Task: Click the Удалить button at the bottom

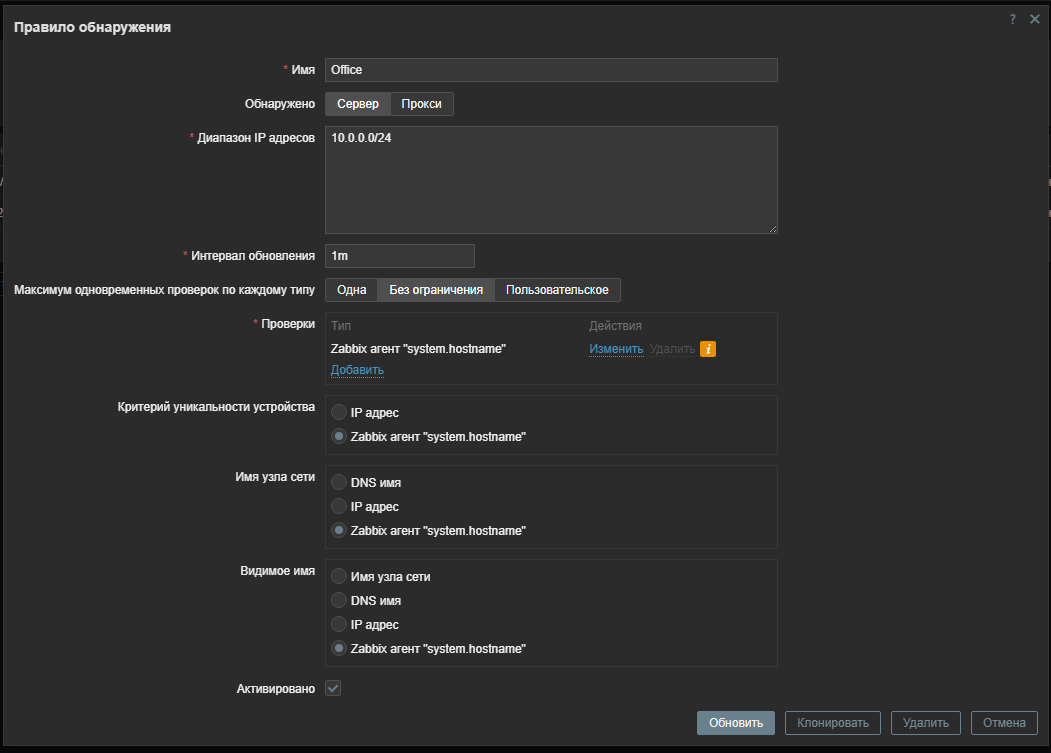Action: click(x=925, y=723)
